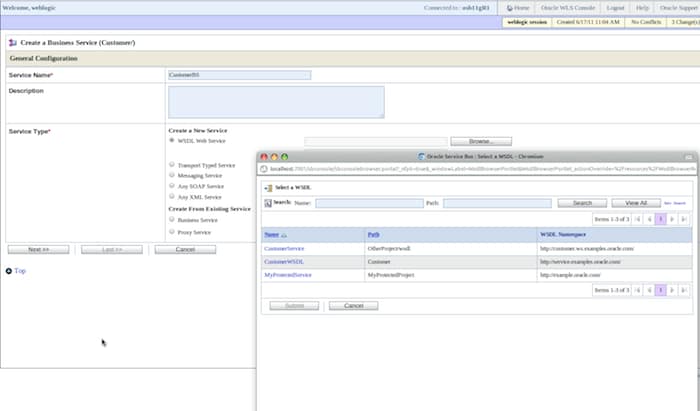Click Cancel in the Select a WSDL popup
700x411 pixels.
tap(354, 306)
